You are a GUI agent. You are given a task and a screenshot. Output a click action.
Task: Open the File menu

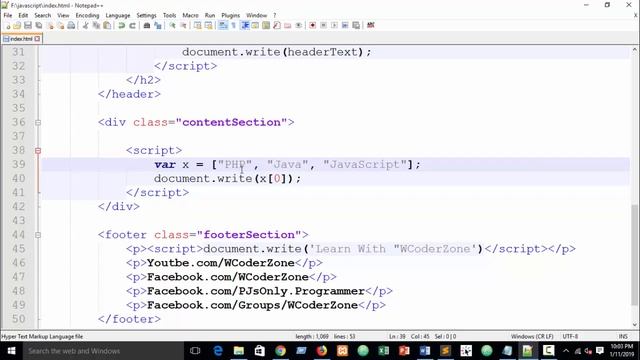tap(8, 15)
